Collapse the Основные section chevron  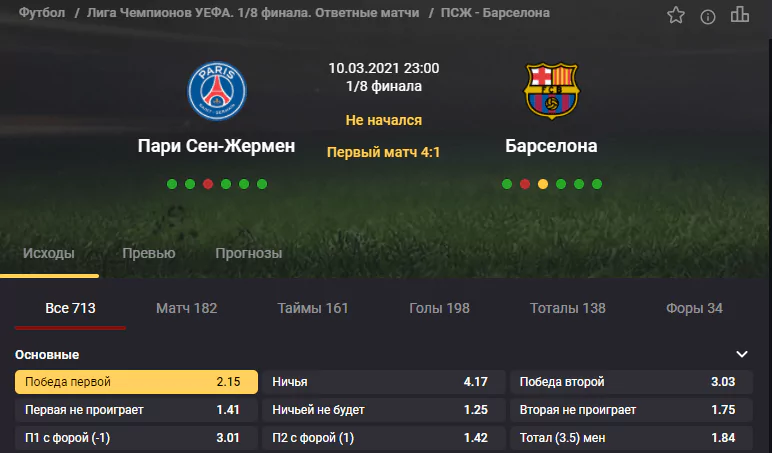[x=741, y=354]
